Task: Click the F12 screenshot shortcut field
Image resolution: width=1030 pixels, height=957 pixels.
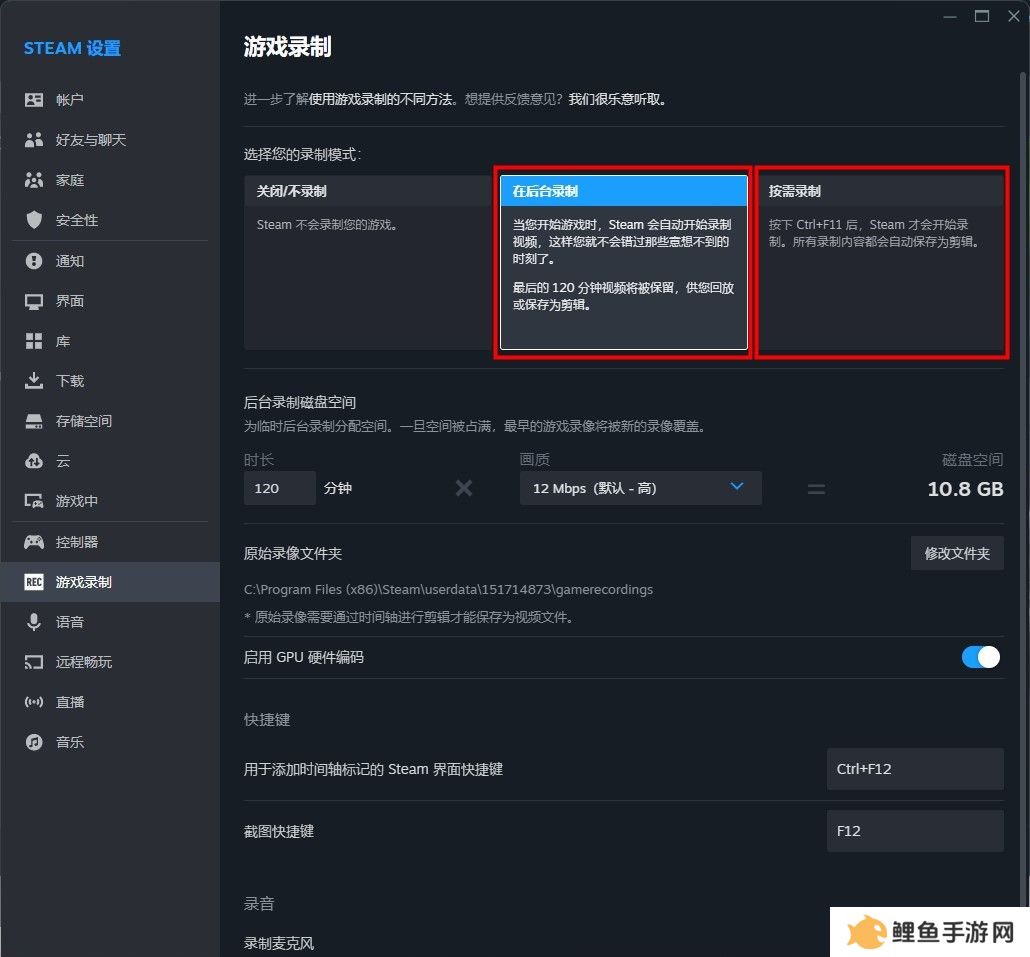Action: point(915,831)
